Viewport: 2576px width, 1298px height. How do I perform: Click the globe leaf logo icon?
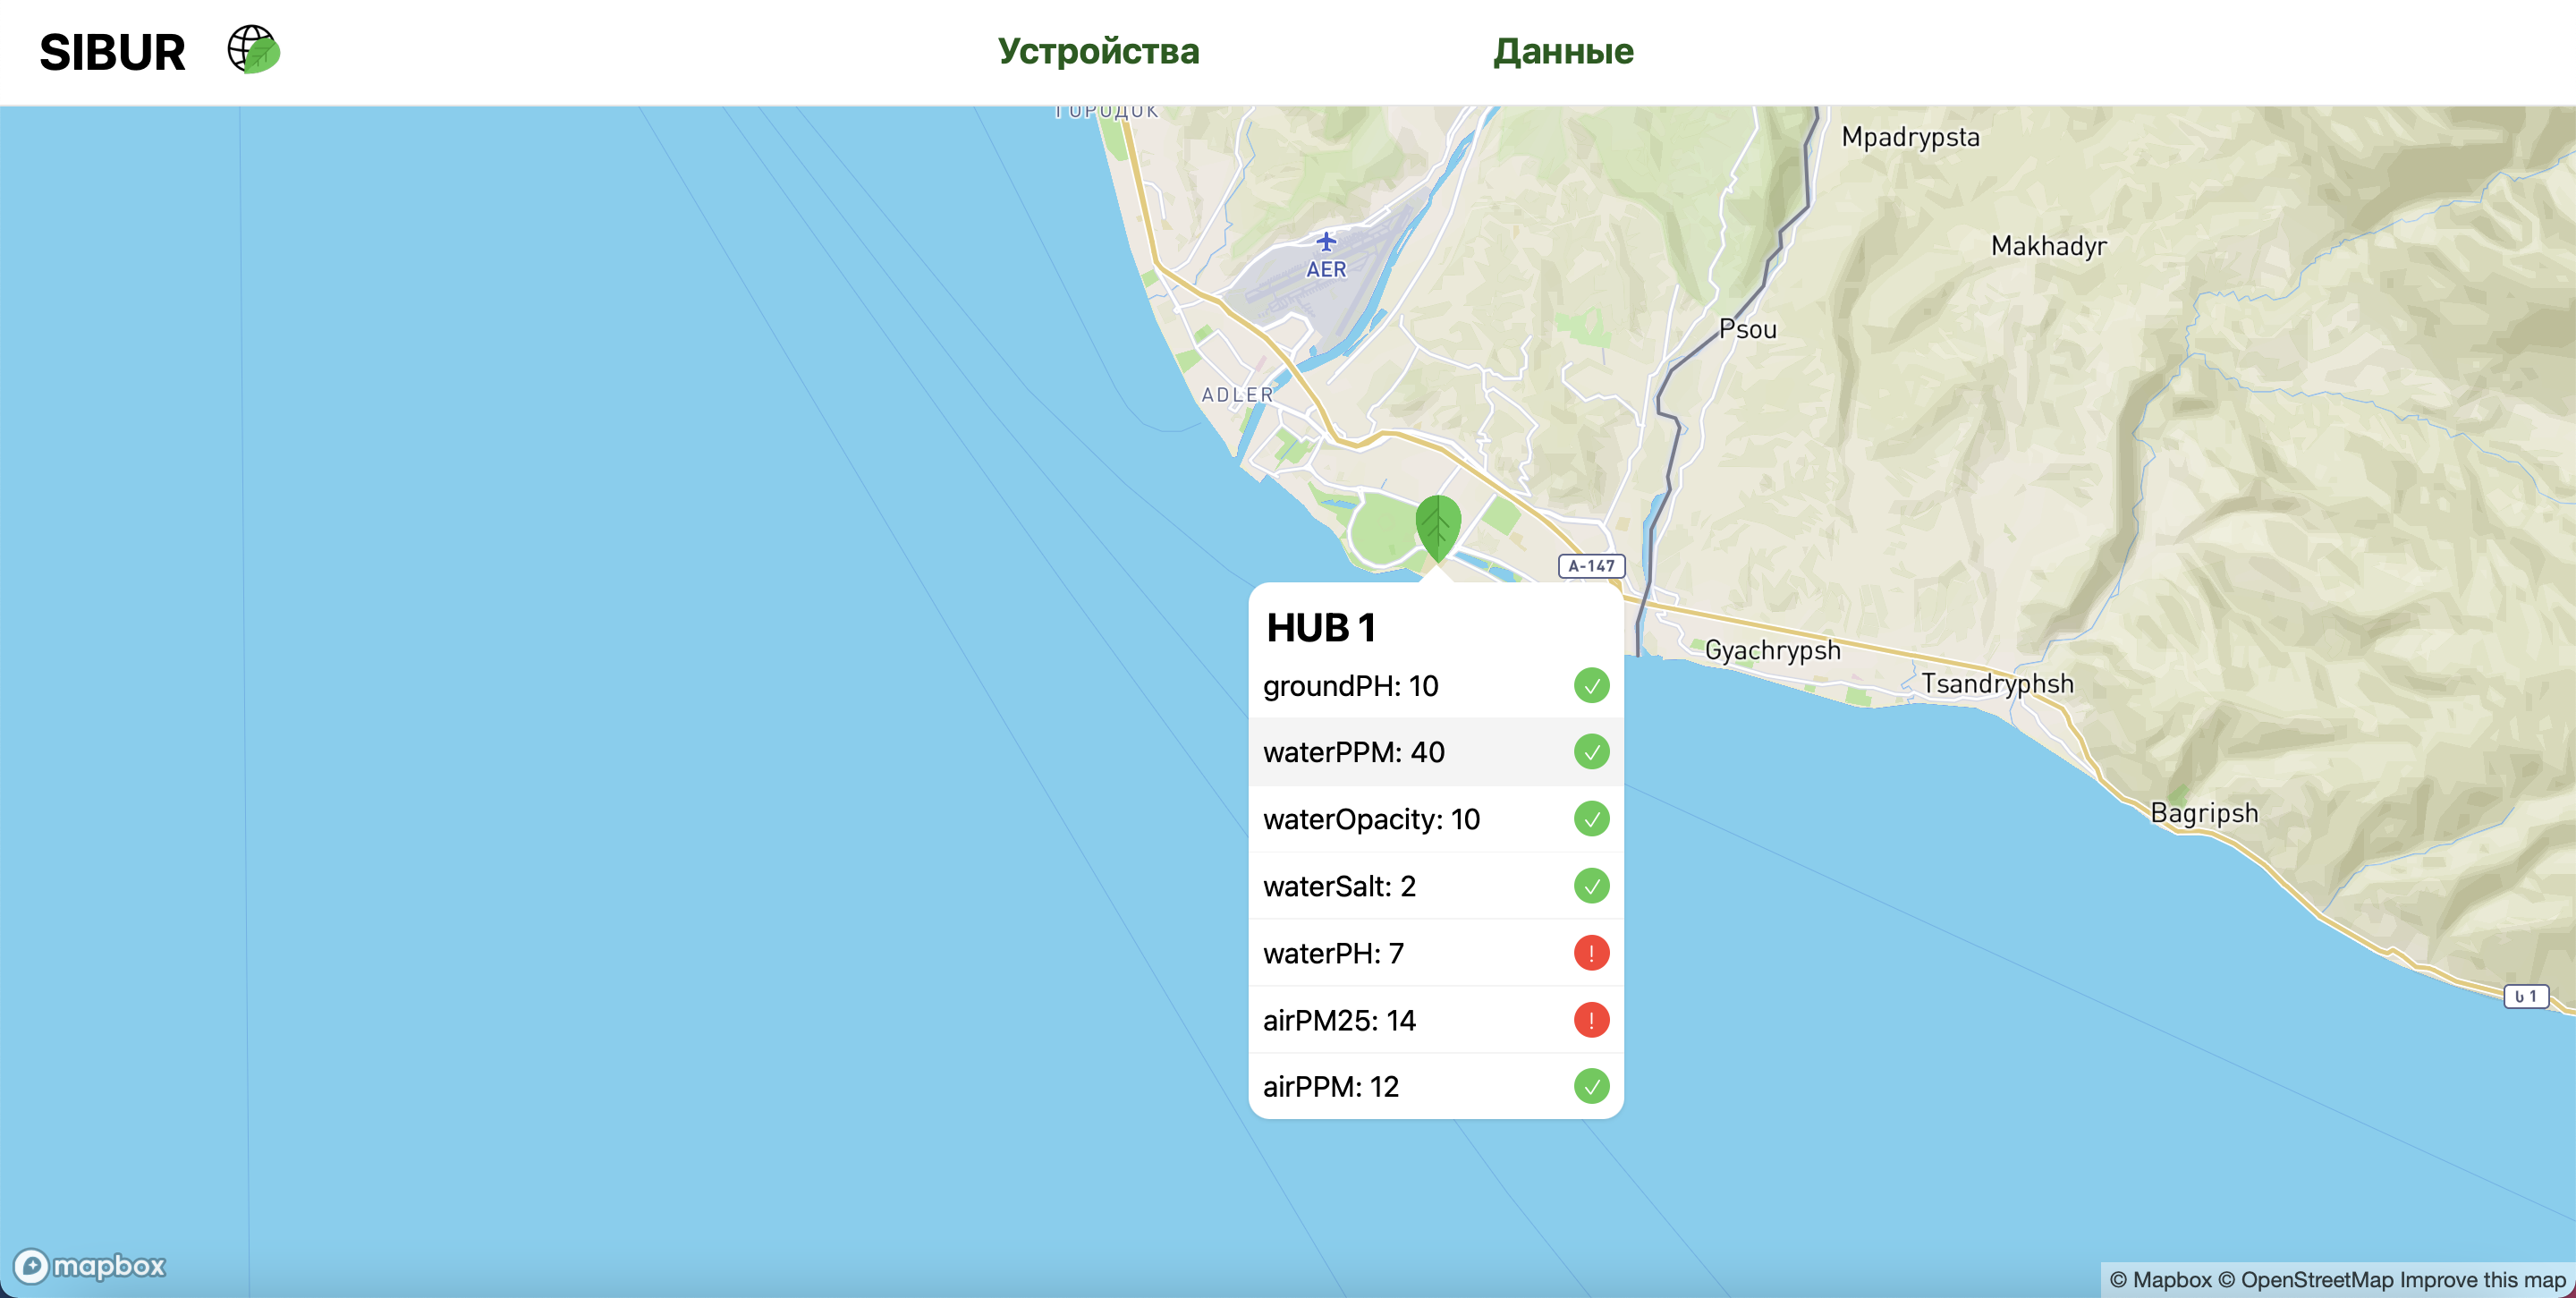pyautogui.click(x=254, y=50)
